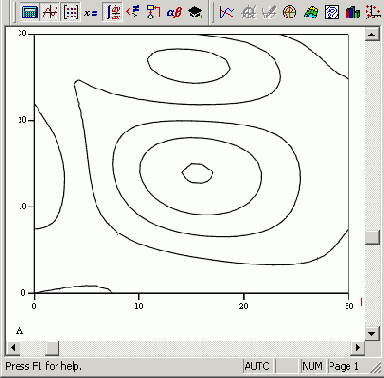
Task: Click the NUM status indicator
Action: (312, 366)
